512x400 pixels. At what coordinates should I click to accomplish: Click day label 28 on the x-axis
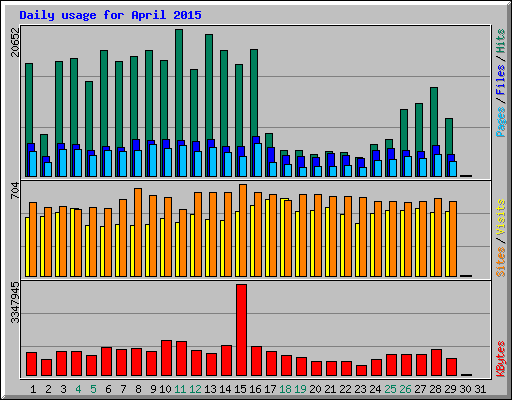point(436,389)
